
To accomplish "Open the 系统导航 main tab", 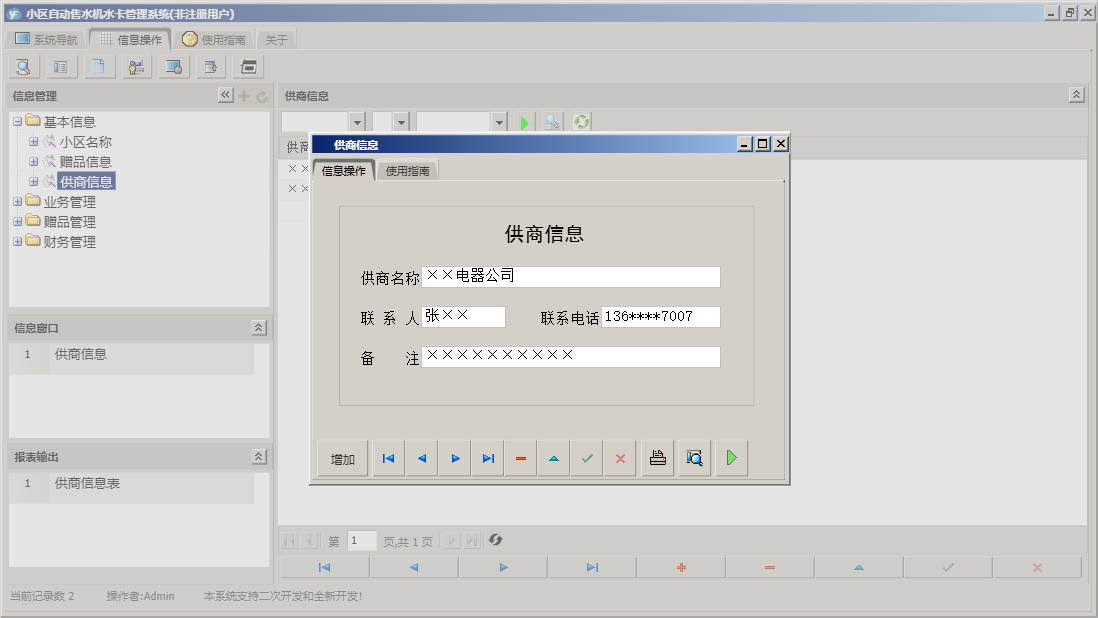I will [46, 40].
